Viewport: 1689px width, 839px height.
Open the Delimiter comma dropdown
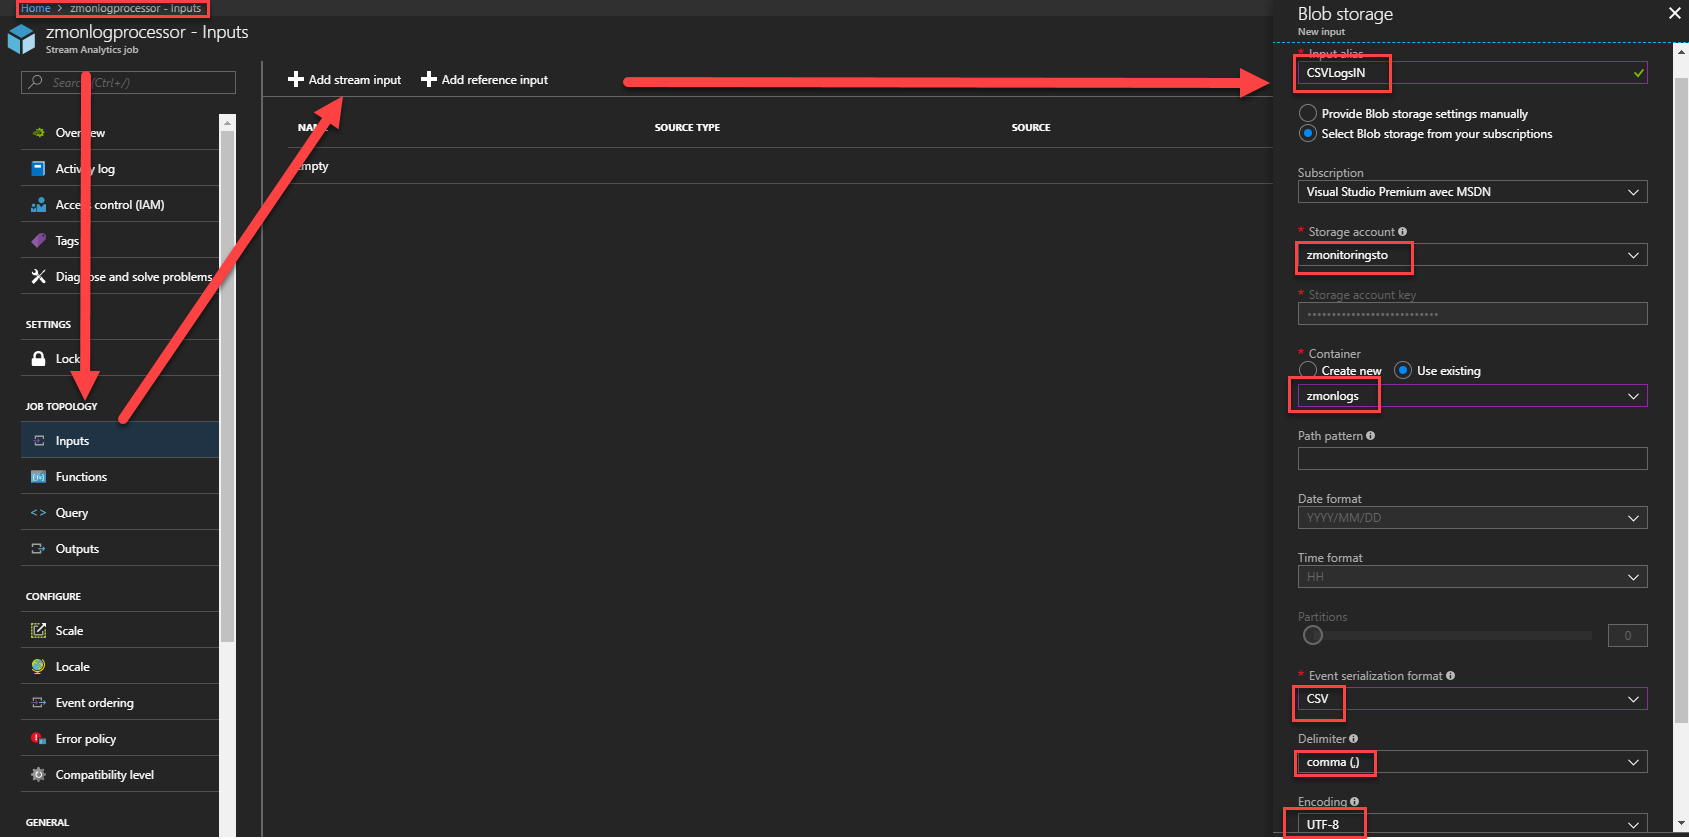1472,762
